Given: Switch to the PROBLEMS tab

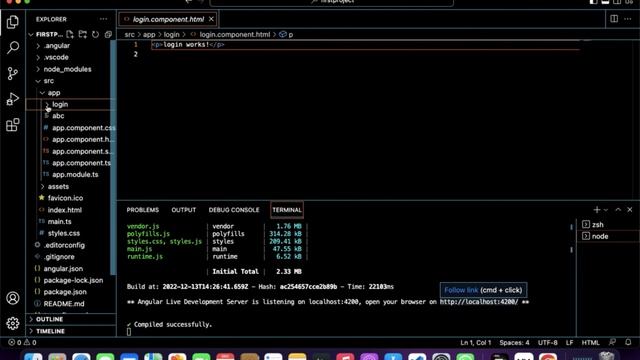Looking at the screenshot, I should 142,210.
